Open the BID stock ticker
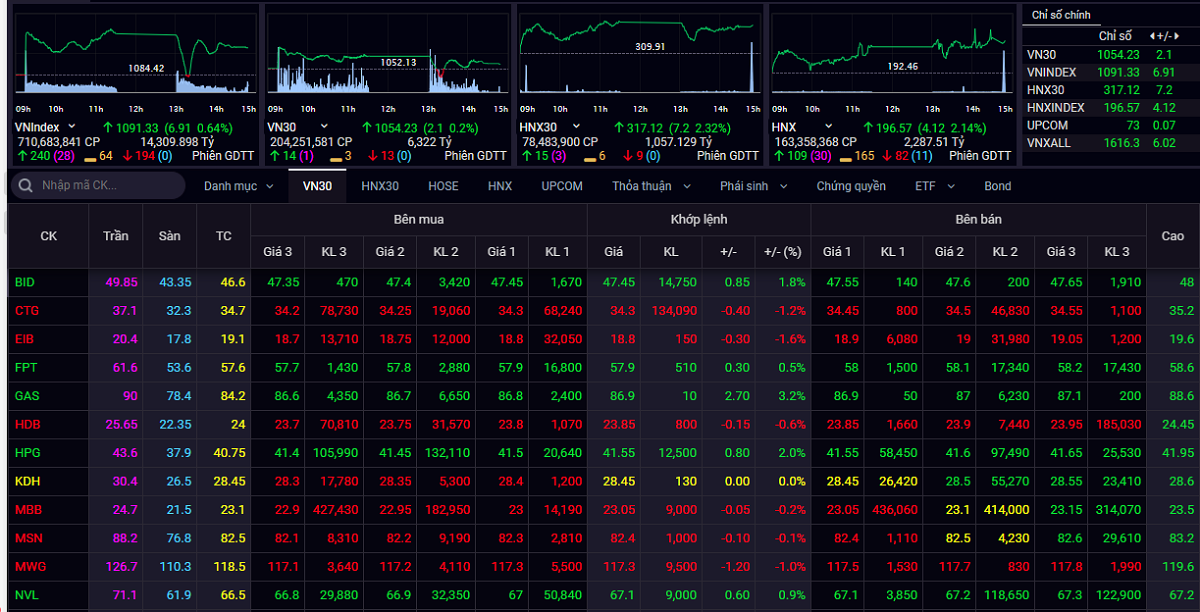Viewport: 1200px width, 612px height. pyautogui.click(x=25, y=283)
